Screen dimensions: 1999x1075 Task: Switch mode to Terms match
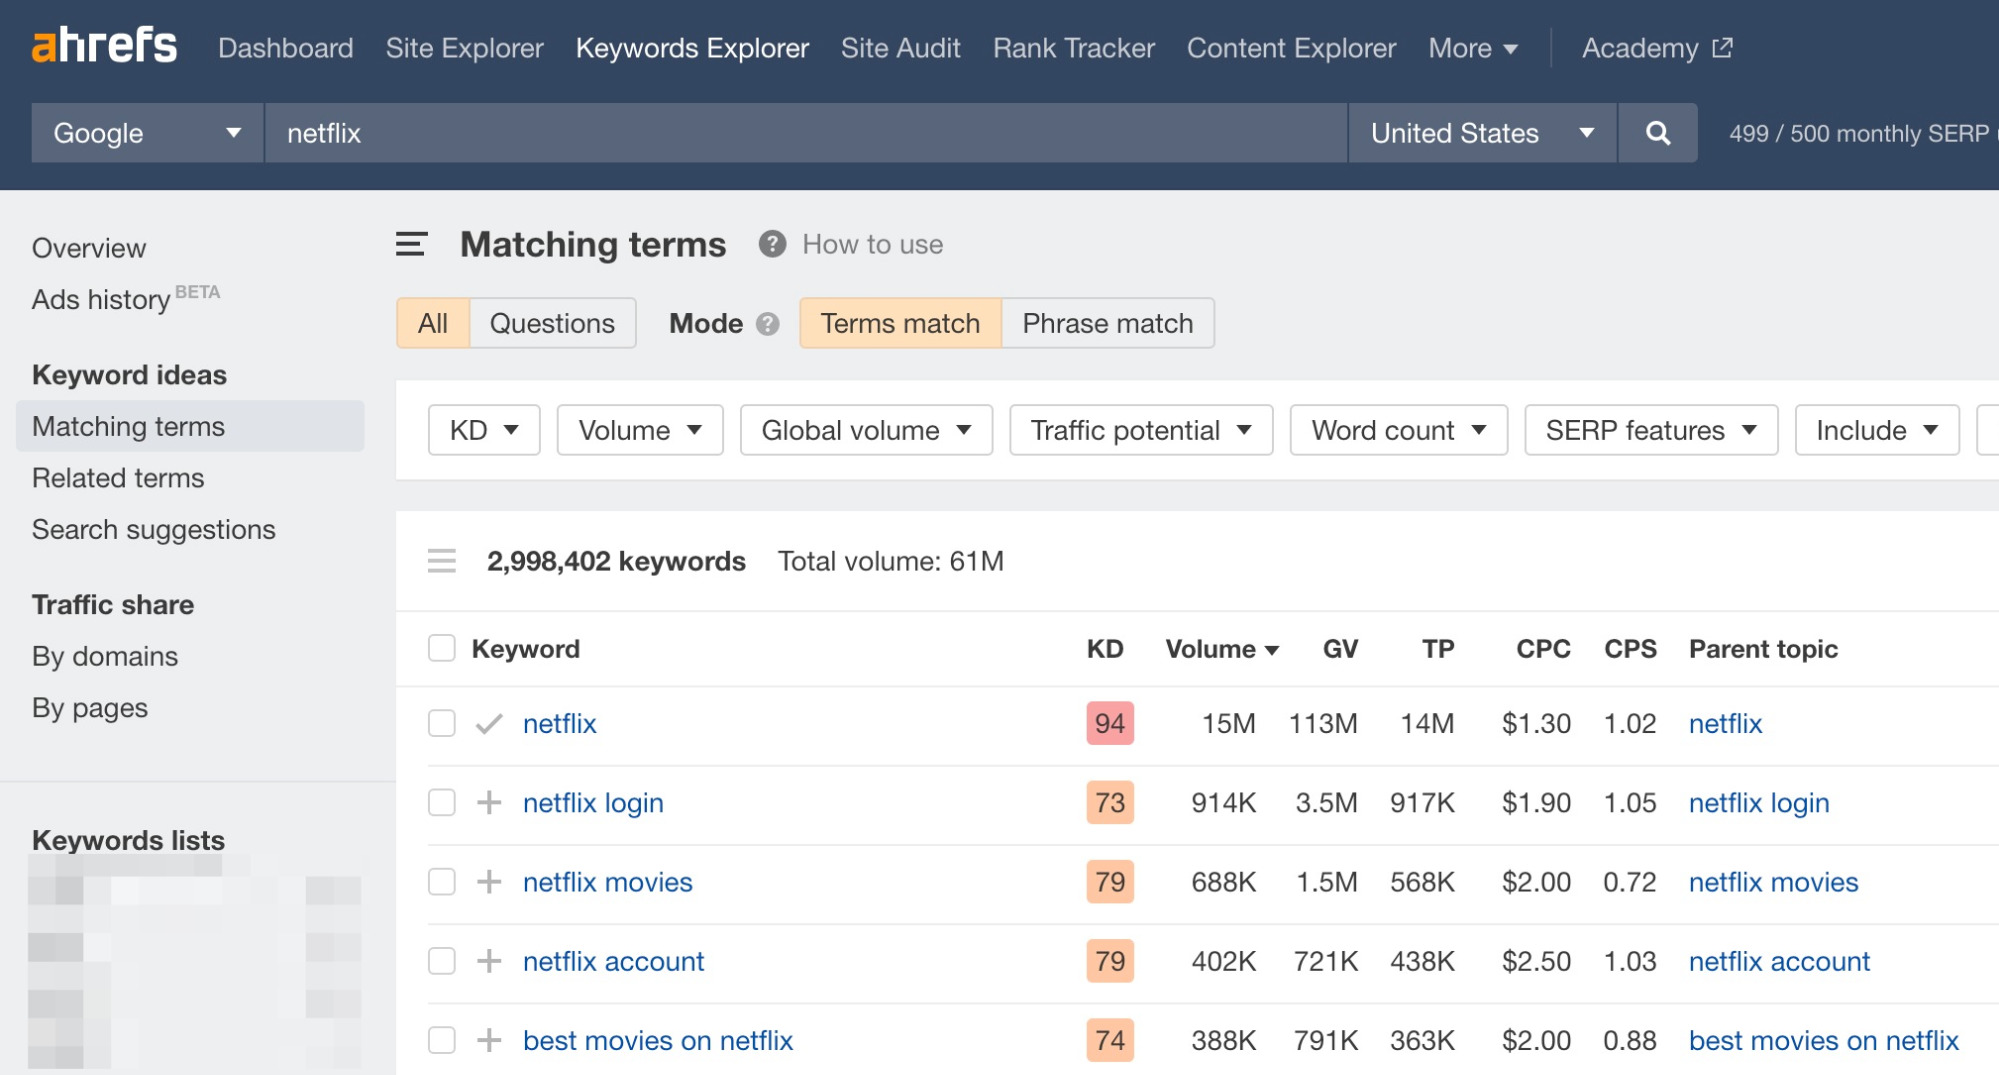pos(900,323)
